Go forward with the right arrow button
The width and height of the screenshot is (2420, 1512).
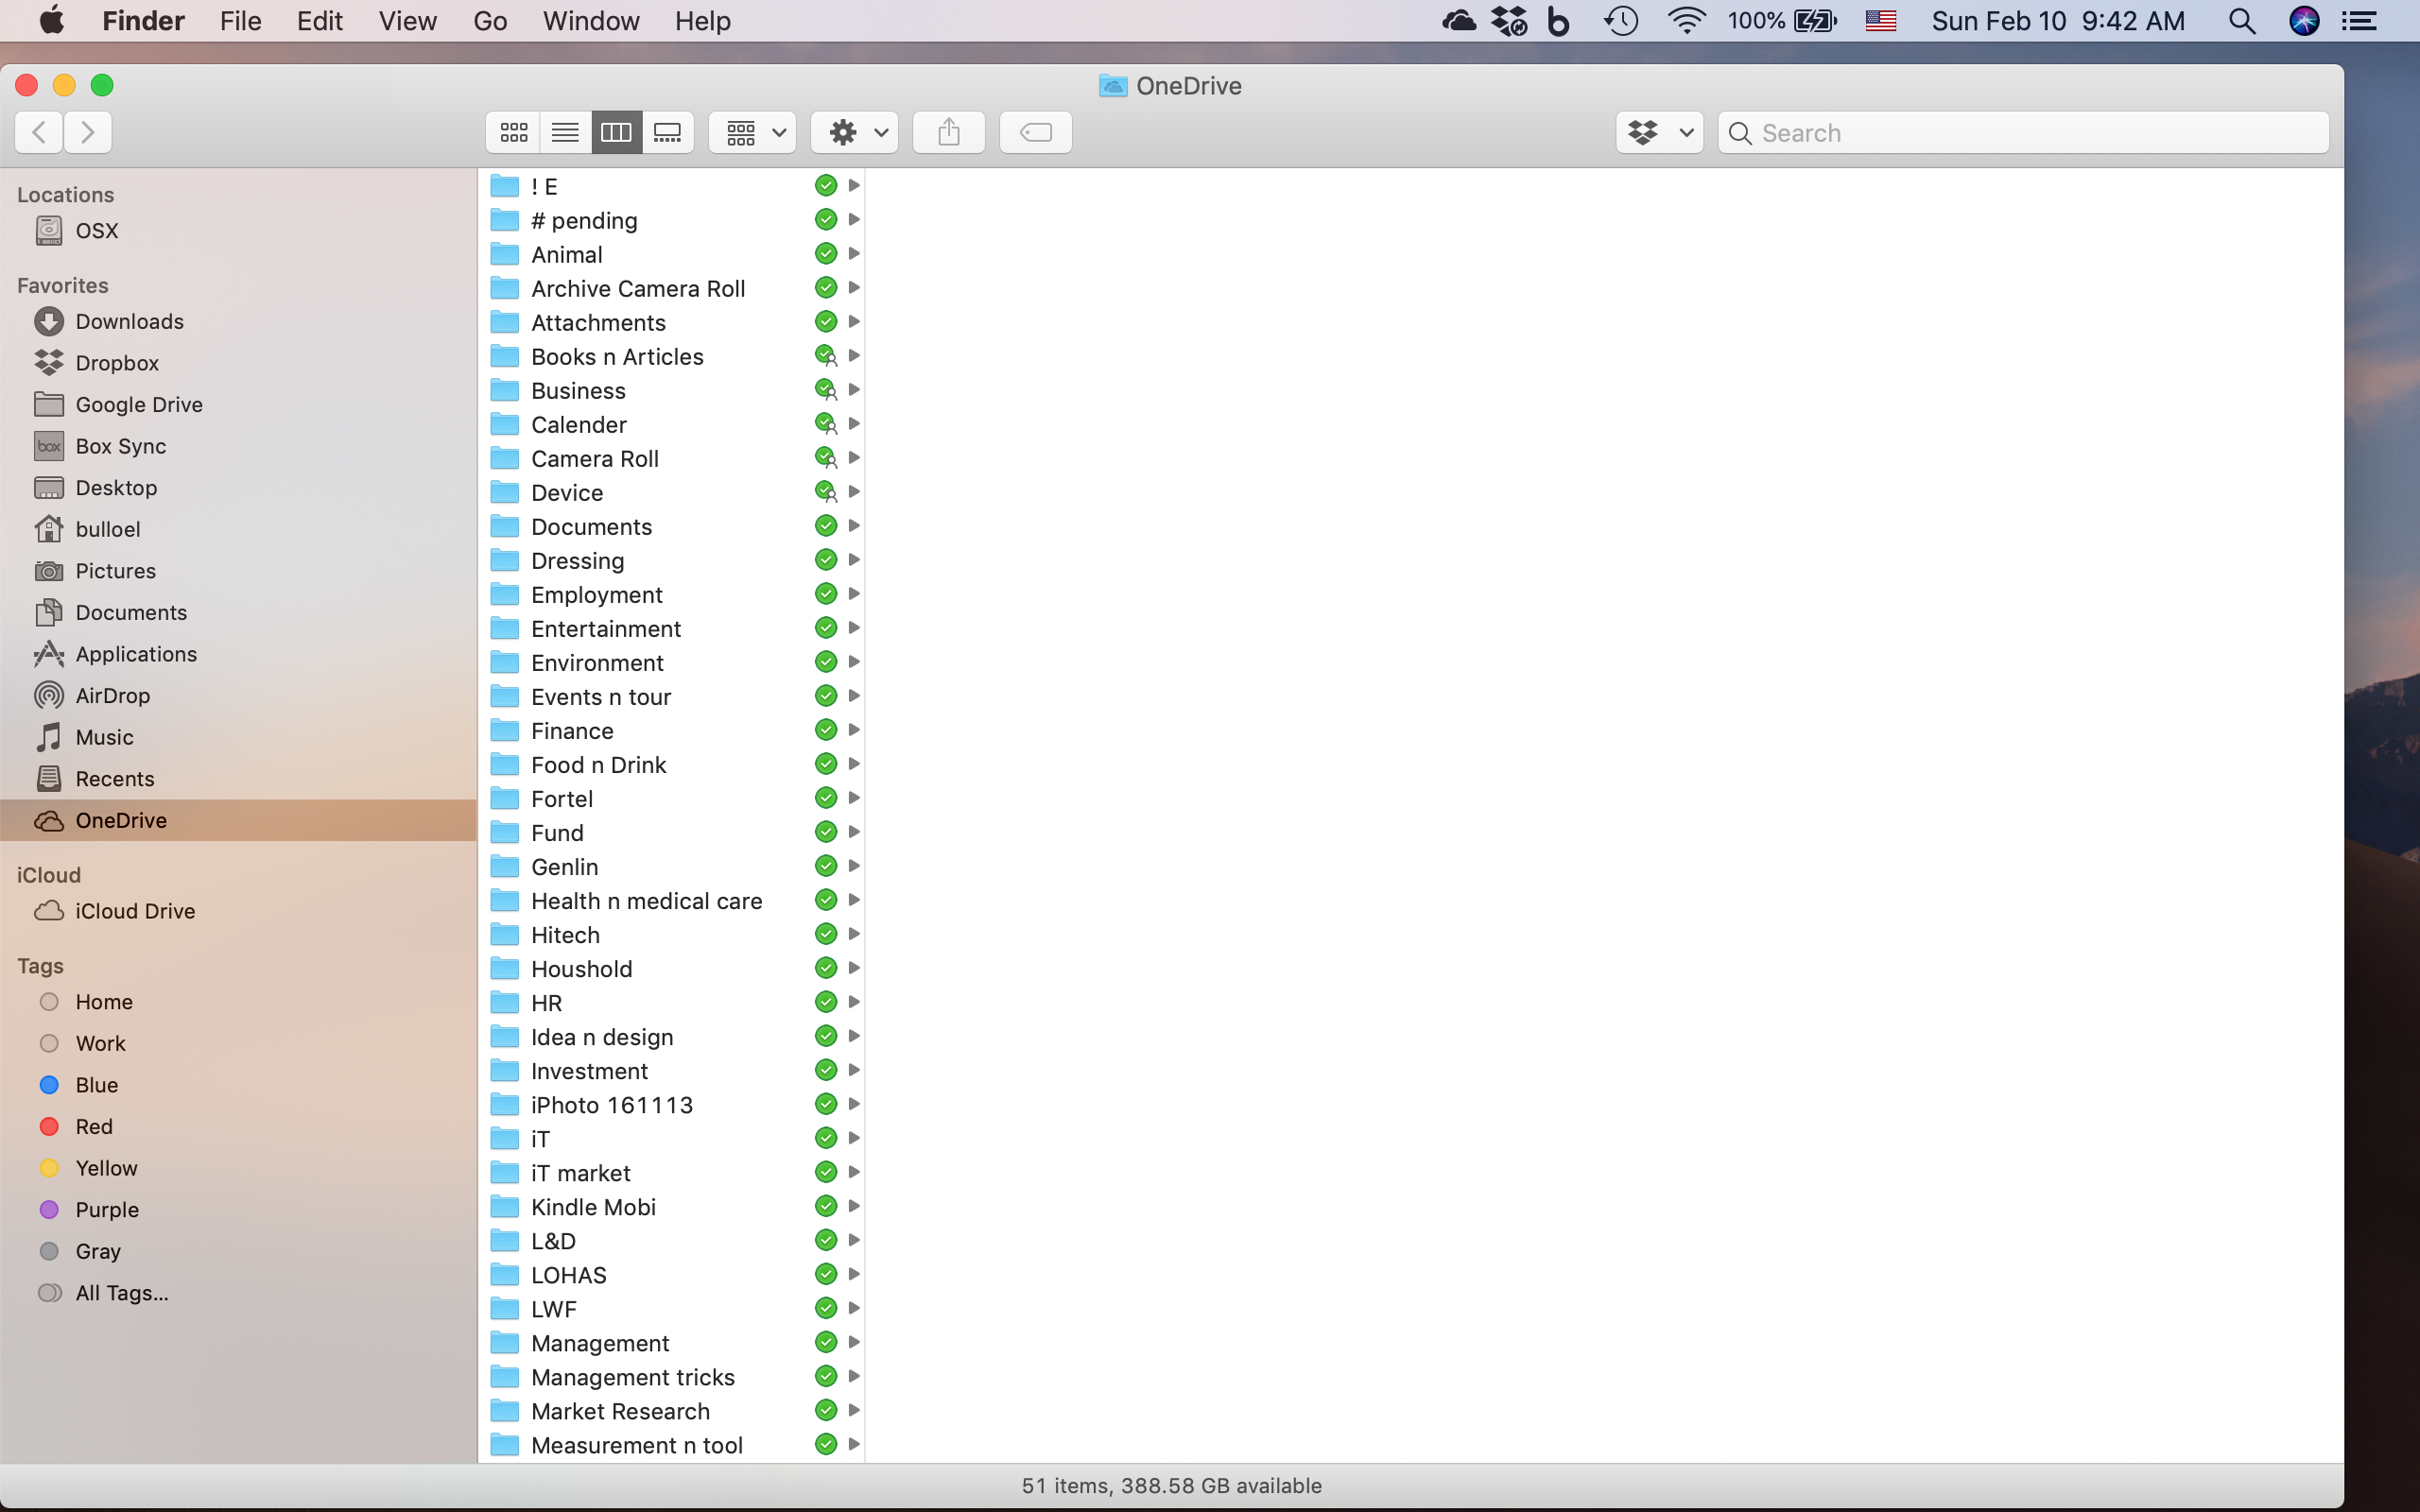tap(88, 132)
